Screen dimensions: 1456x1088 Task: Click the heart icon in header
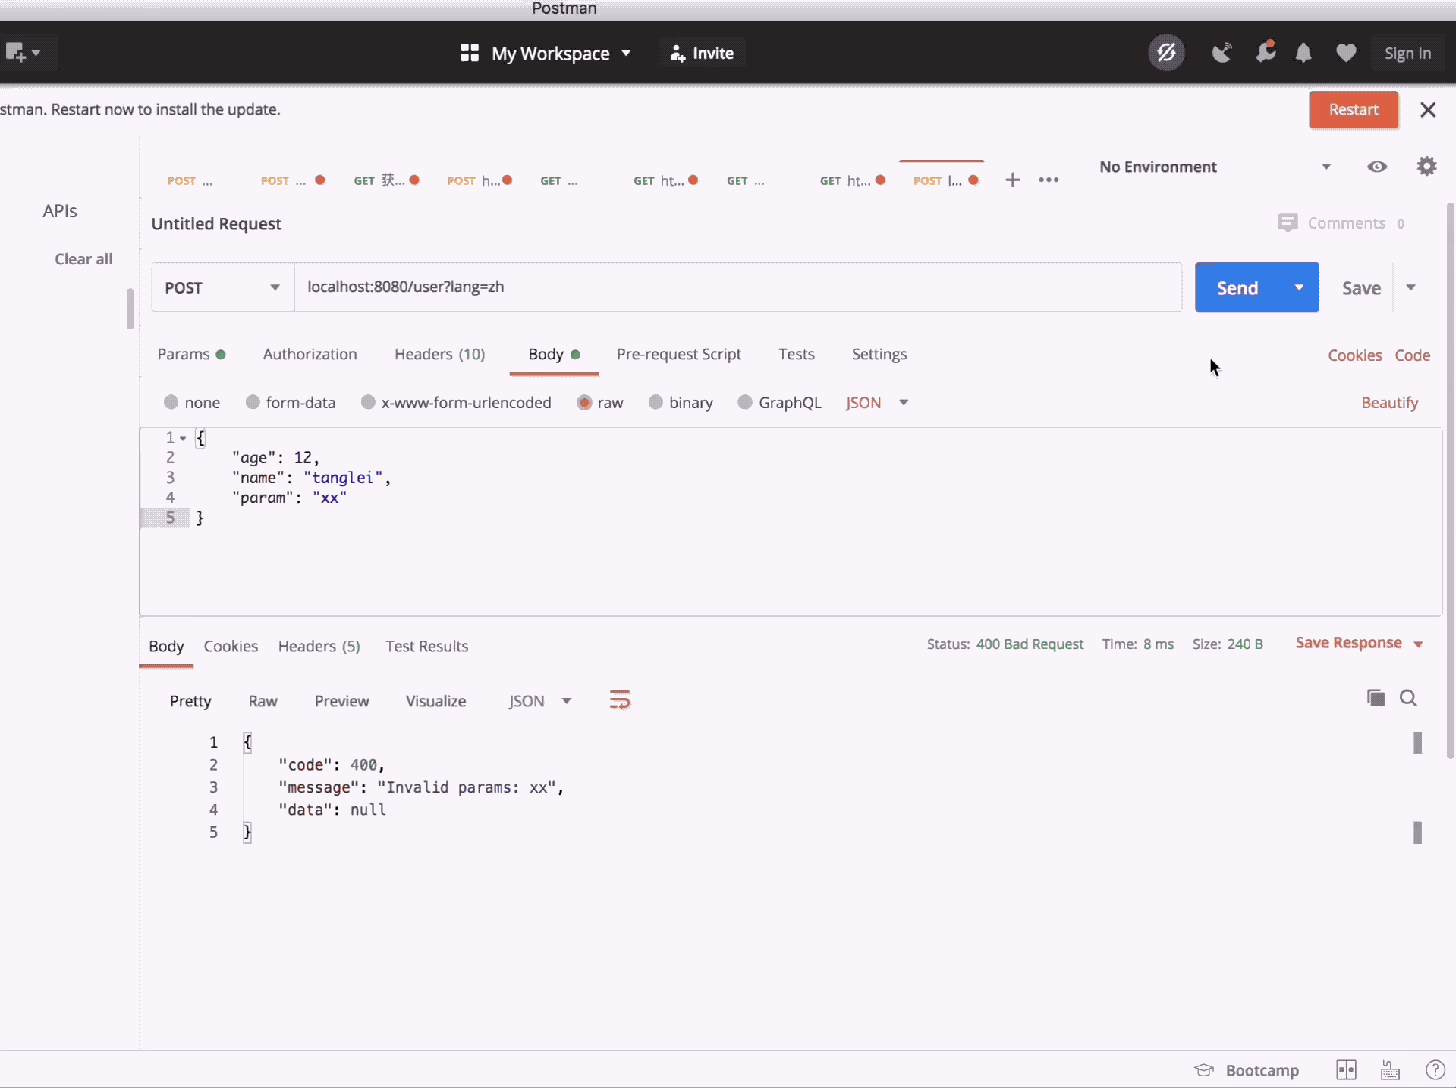pyautogui.click(x=1346, y=53)
